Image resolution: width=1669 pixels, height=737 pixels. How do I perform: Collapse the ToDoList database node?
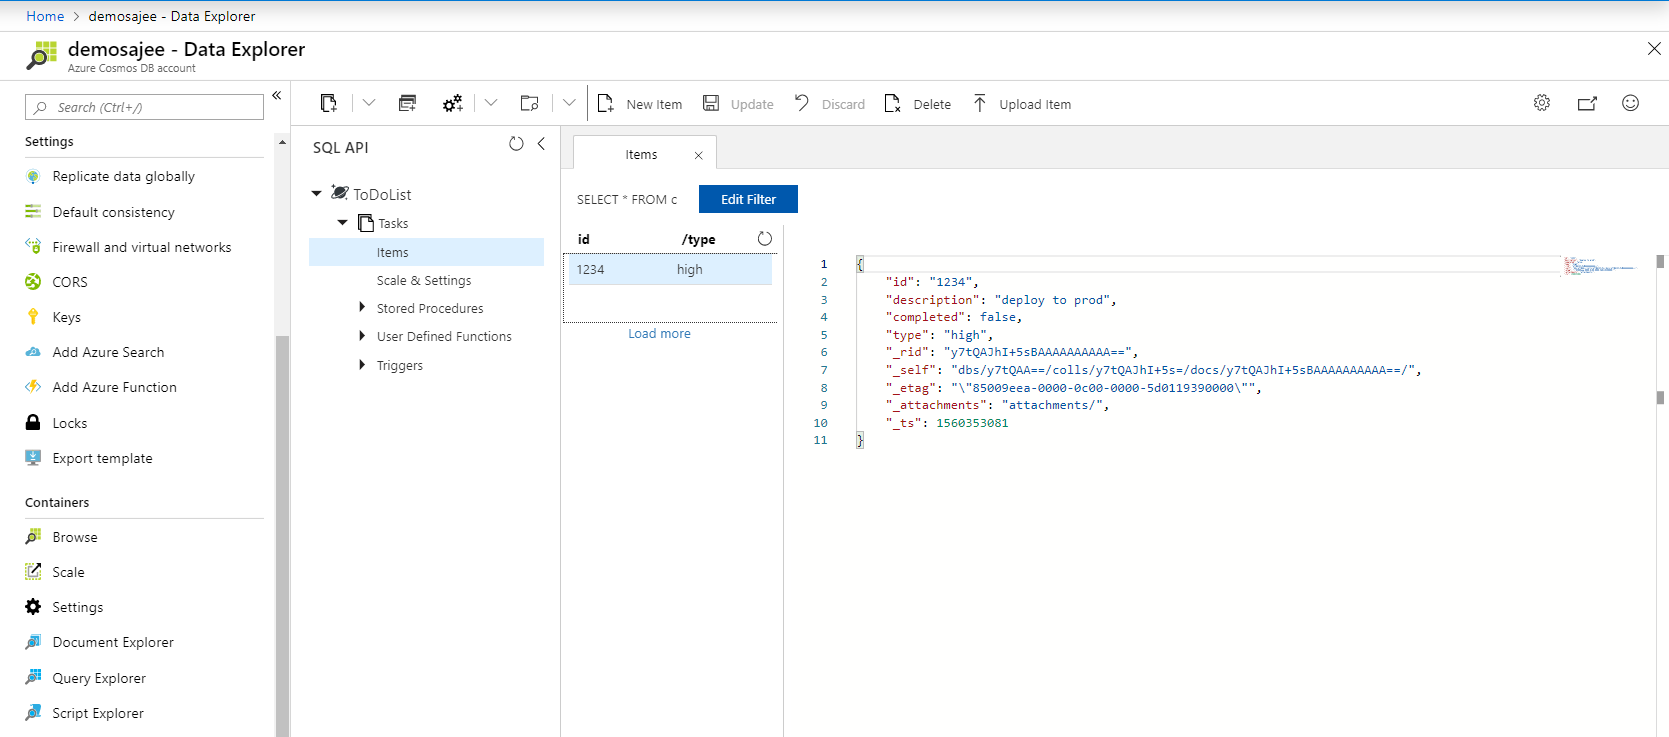[x=317, y=194]
